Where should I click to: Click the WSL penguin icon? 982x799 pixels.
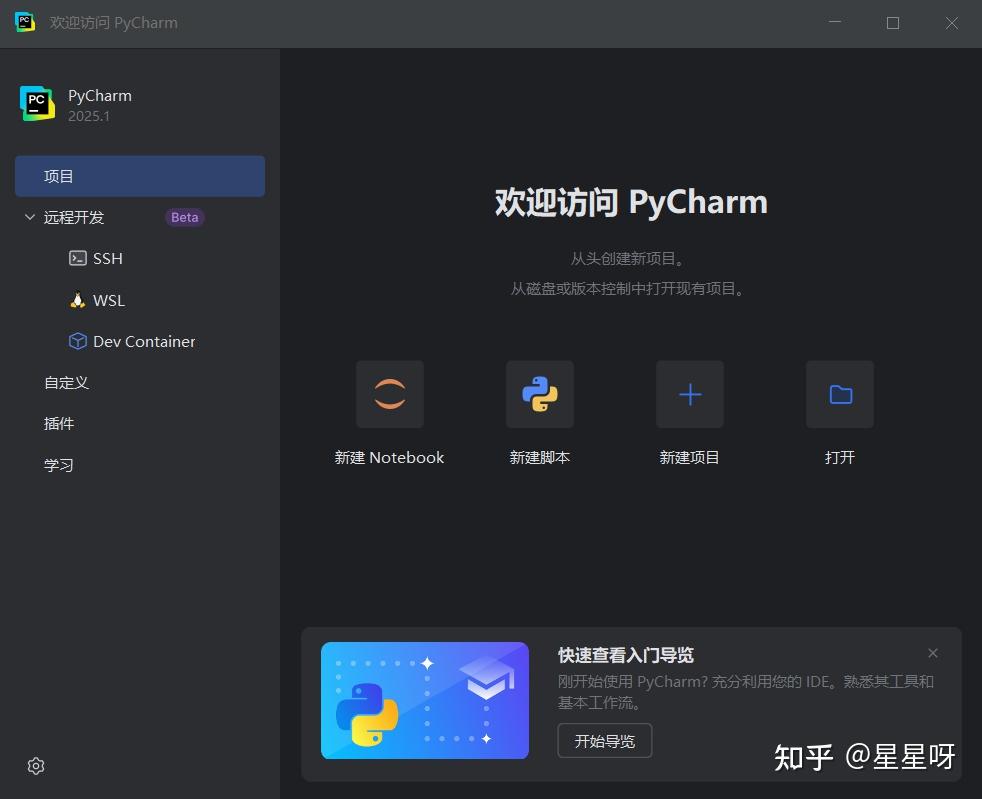[x=77, y=300]
